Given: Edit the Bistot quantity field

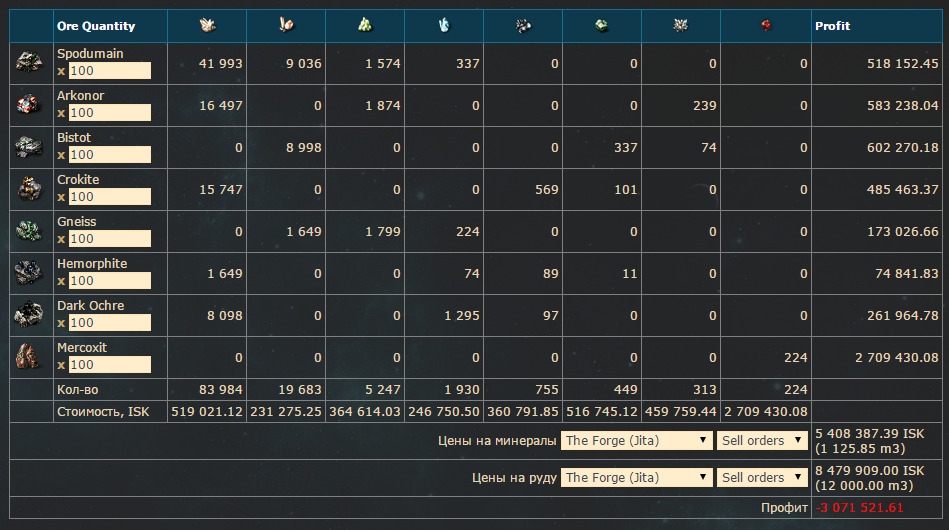Looking at the screenshot, I should coord(110,155).
